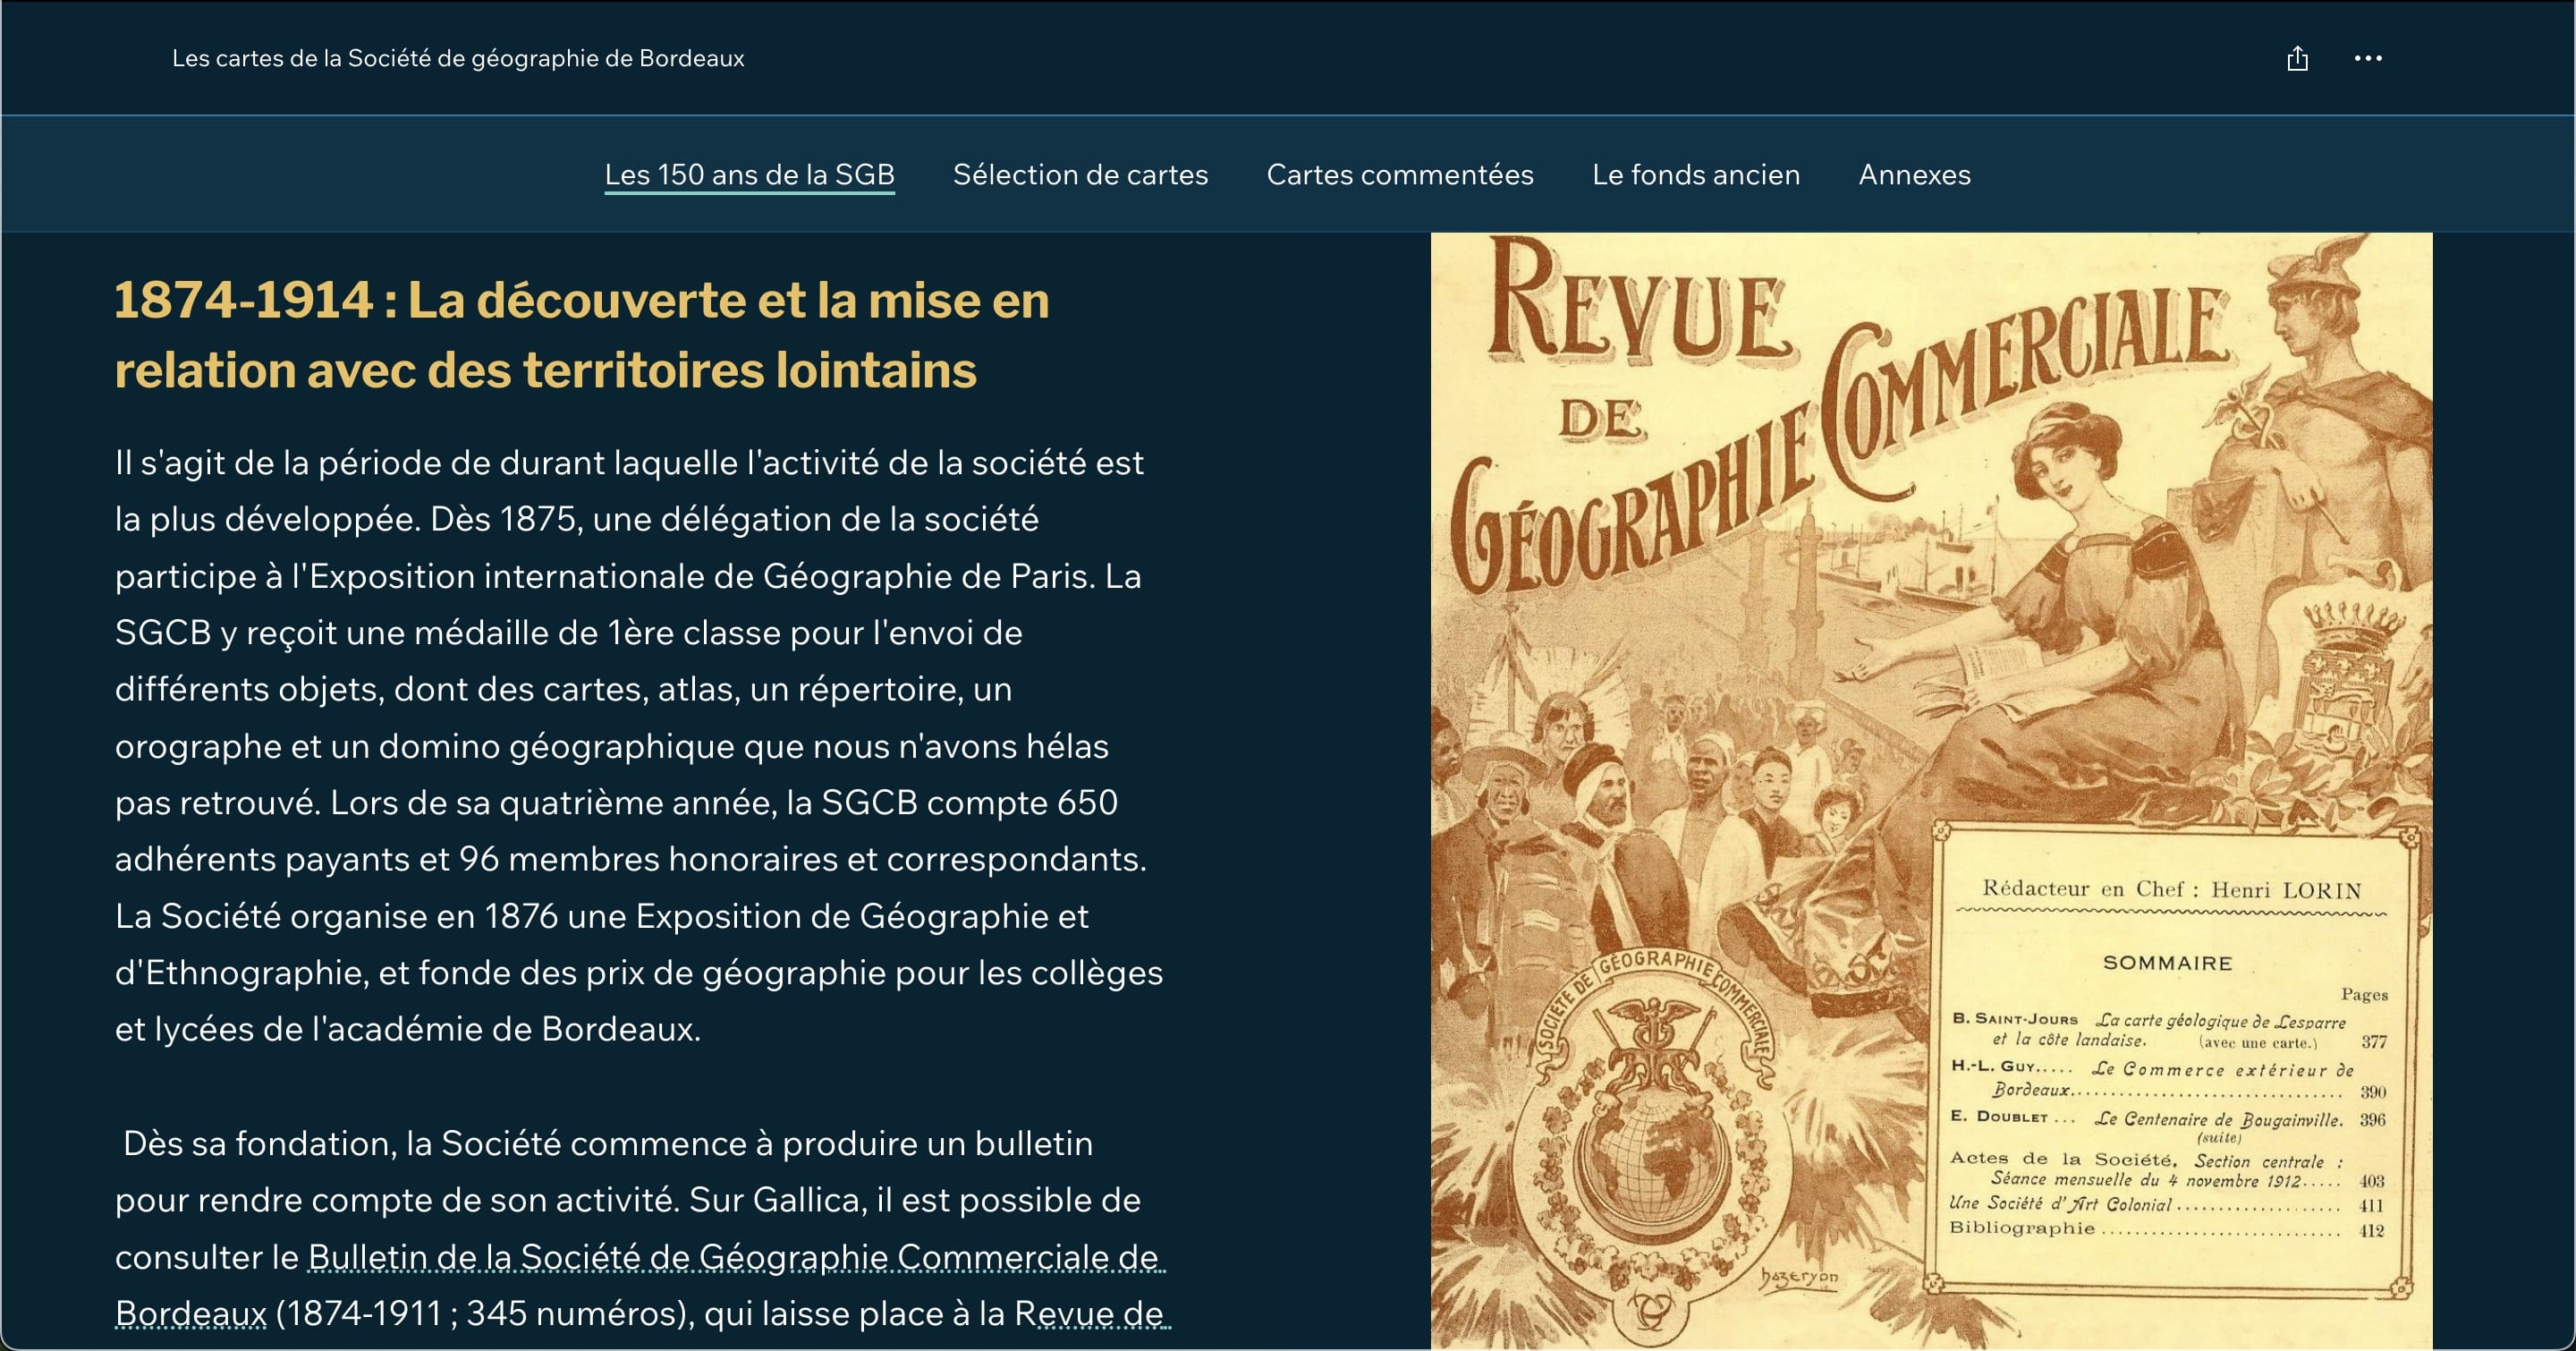This screenshot has width=2576, height=1351.
Task: Click the 1874-1914 section heading
Action: point(581,335)
